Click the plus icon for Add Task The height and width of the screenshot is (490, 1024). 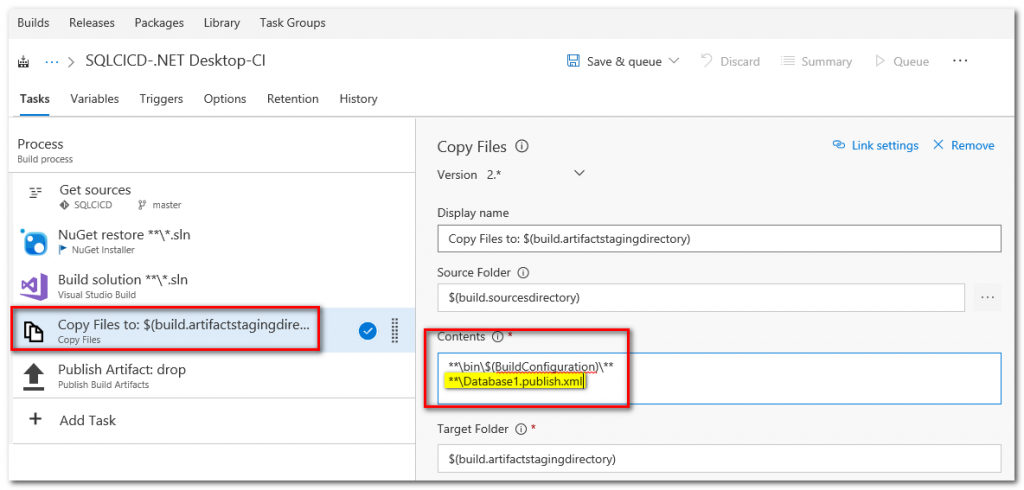coord(35,420)
